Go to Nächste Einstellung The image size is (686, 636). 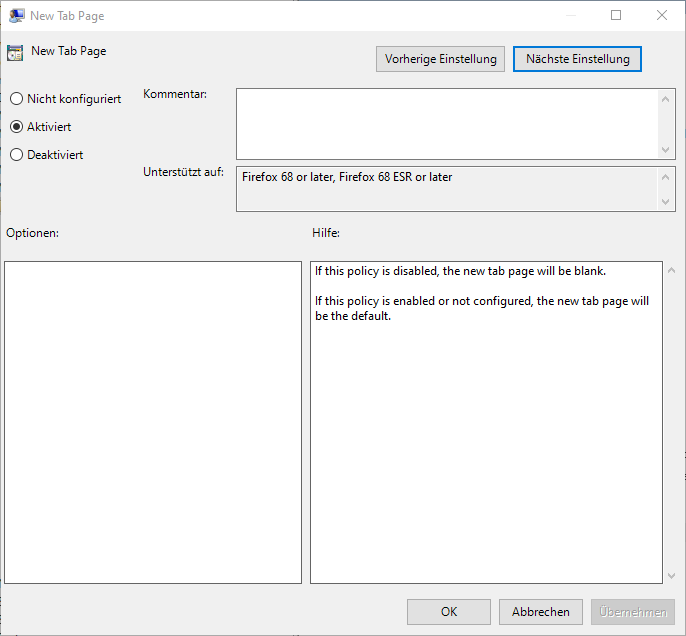[x=578, y=59]
